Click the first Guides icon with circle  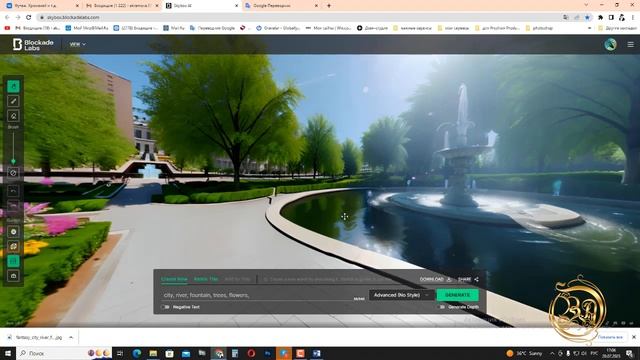tap(13, 232)
